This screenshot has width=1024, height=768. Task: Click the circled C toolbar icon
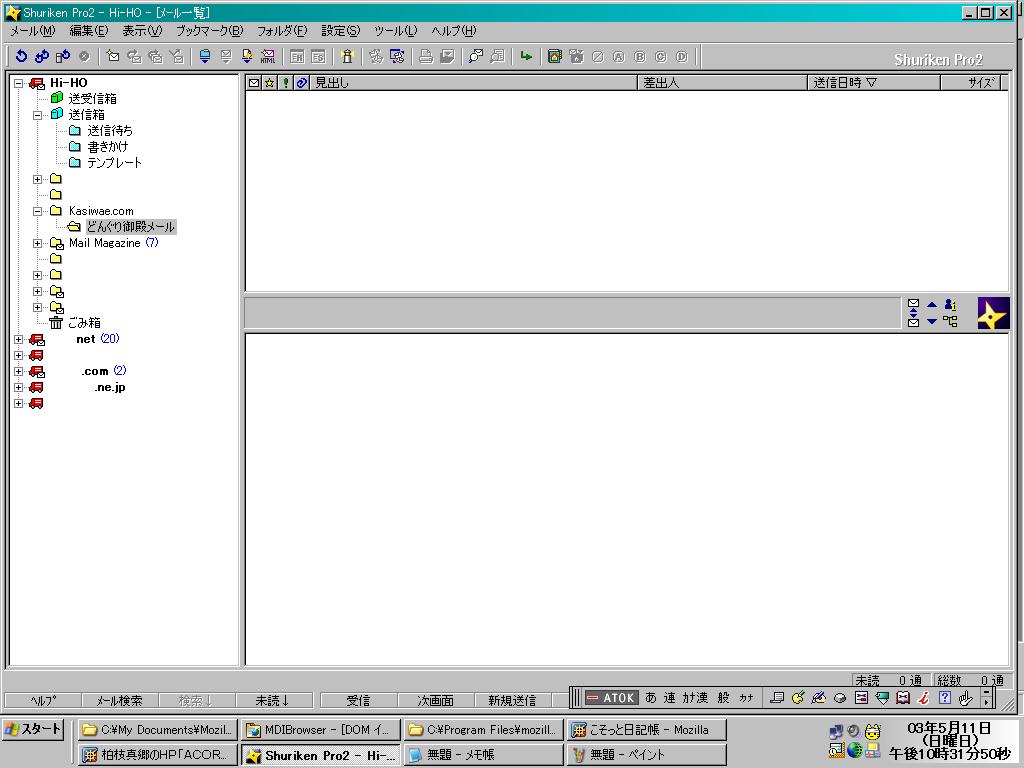660,57
